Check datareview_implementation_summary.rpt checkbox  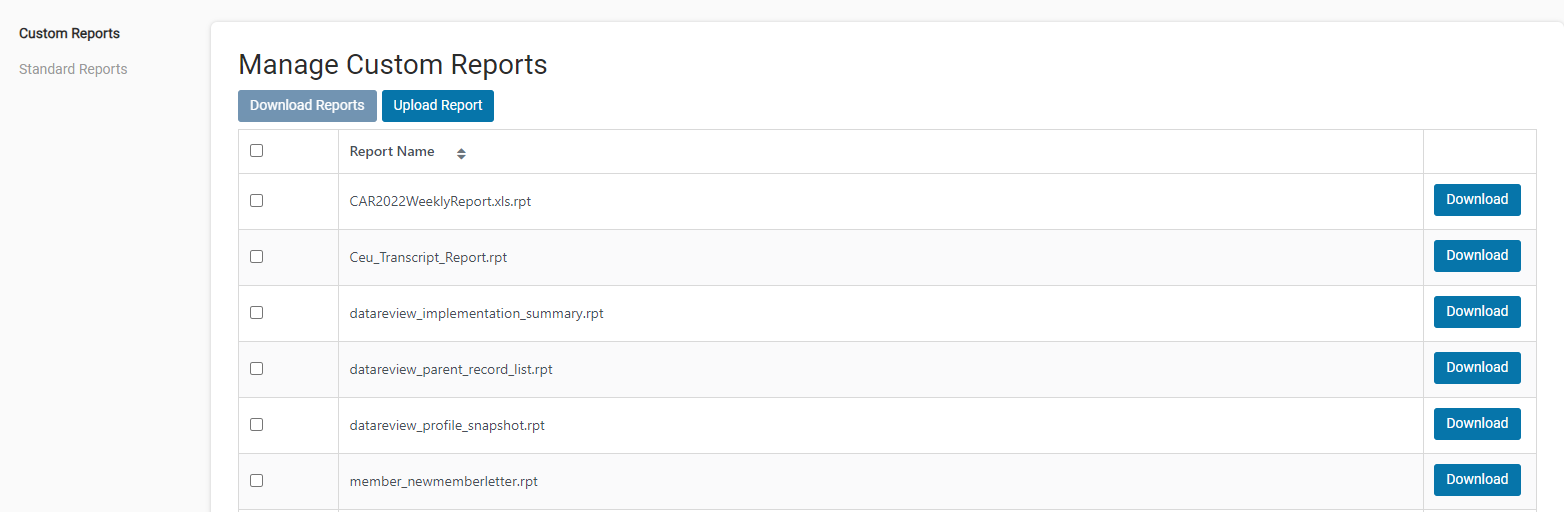tap(256, 312)
